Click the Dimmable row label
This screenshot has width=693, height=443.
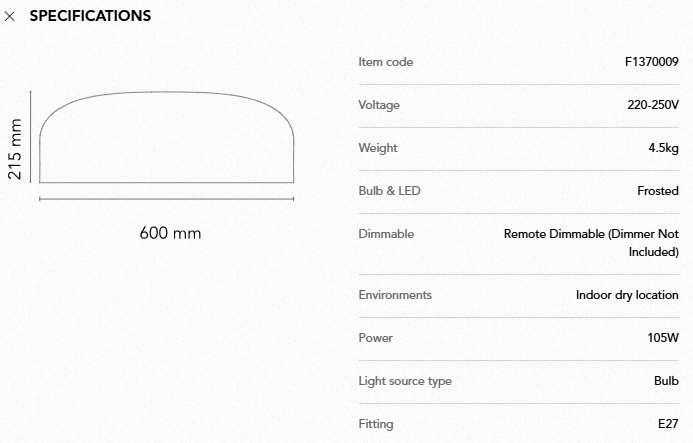(386, 234)
